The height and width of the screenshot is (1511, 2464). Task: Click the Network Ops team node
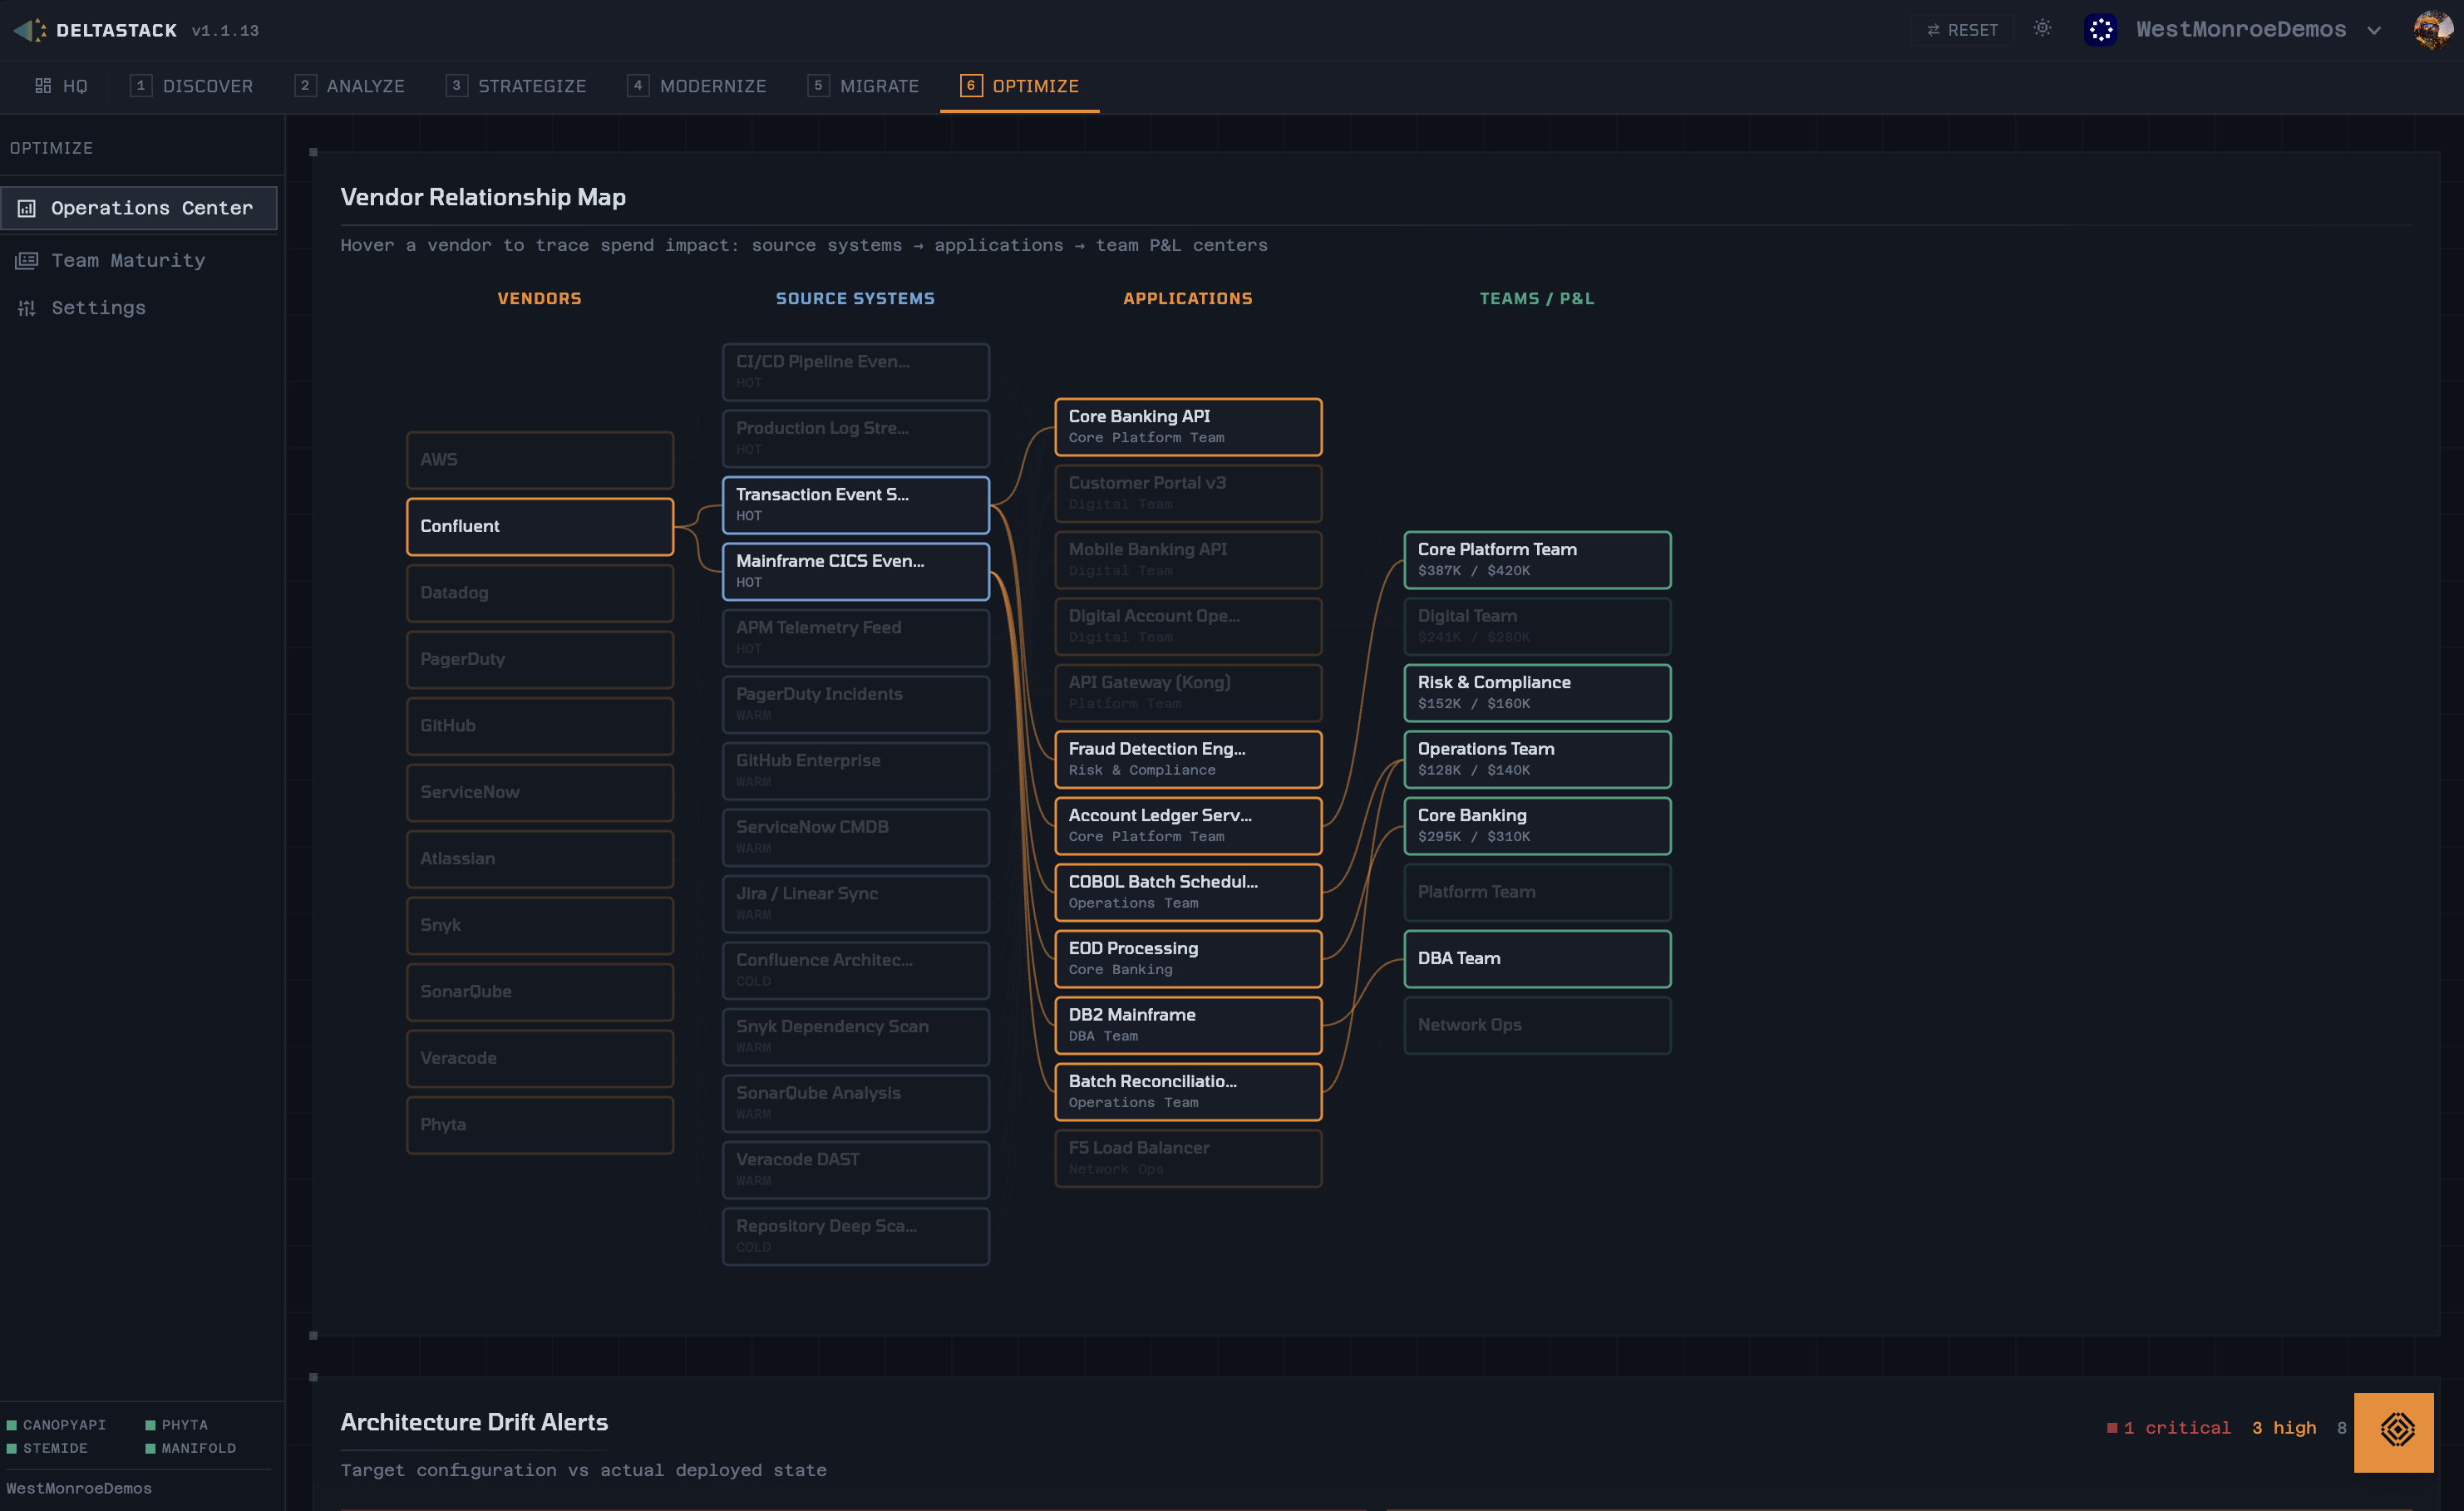pyautogui.click(x=1537, y=1025)
